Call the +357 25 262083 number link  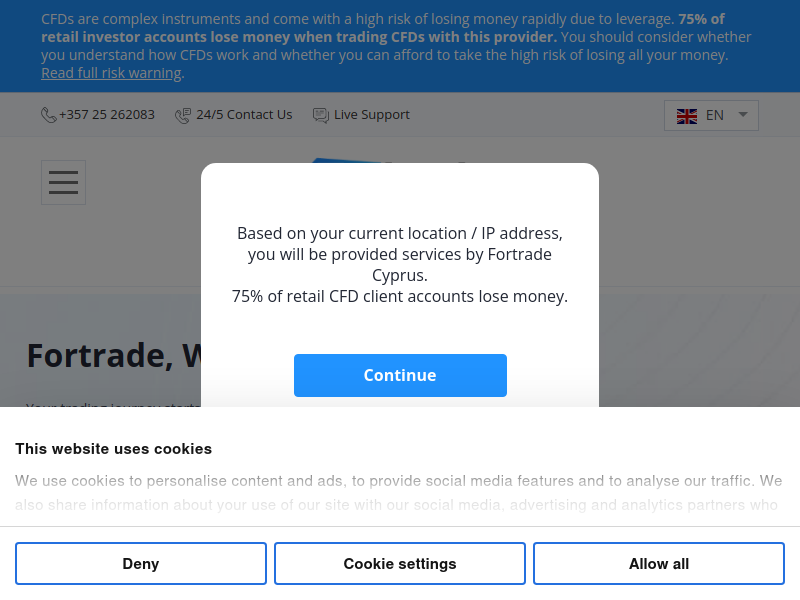[107, 115]
